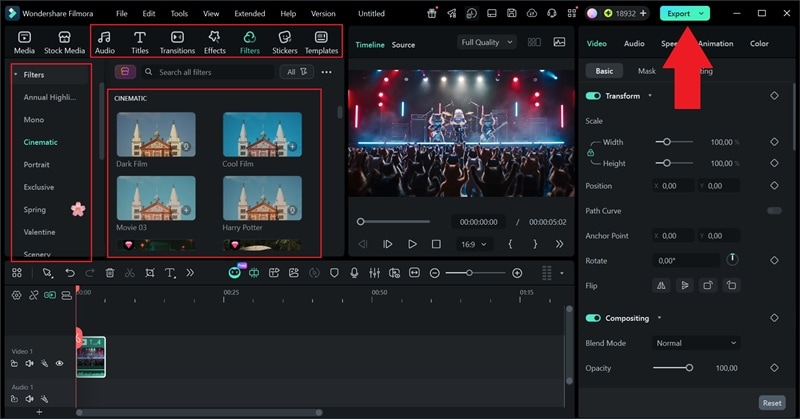The image size is (800, 419).
Task: Toggle the Transform switch
Action: 593,96
